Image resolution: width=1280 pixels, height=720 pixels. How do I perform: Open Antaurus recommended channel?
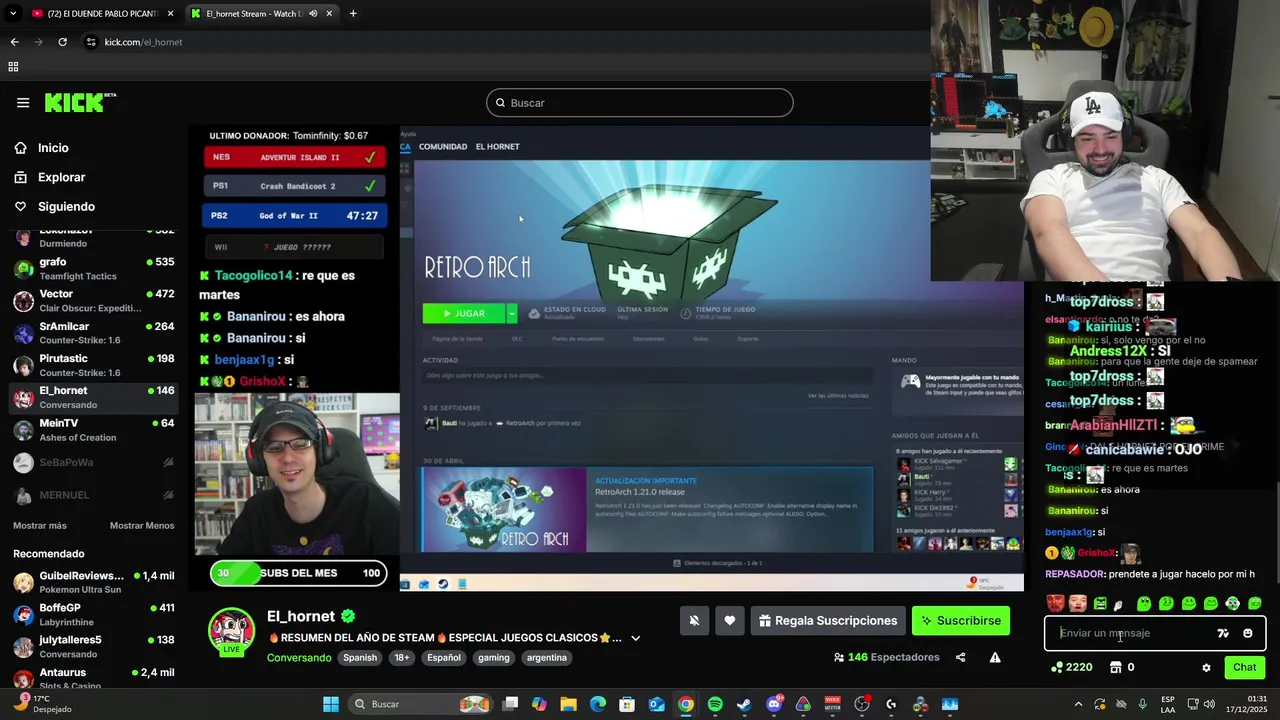pyautogui.click(x=94, y=678)
